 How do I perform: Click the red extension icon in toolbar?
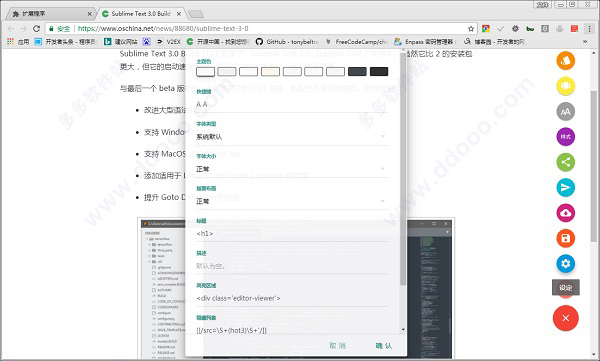click(x=574, y=29)
